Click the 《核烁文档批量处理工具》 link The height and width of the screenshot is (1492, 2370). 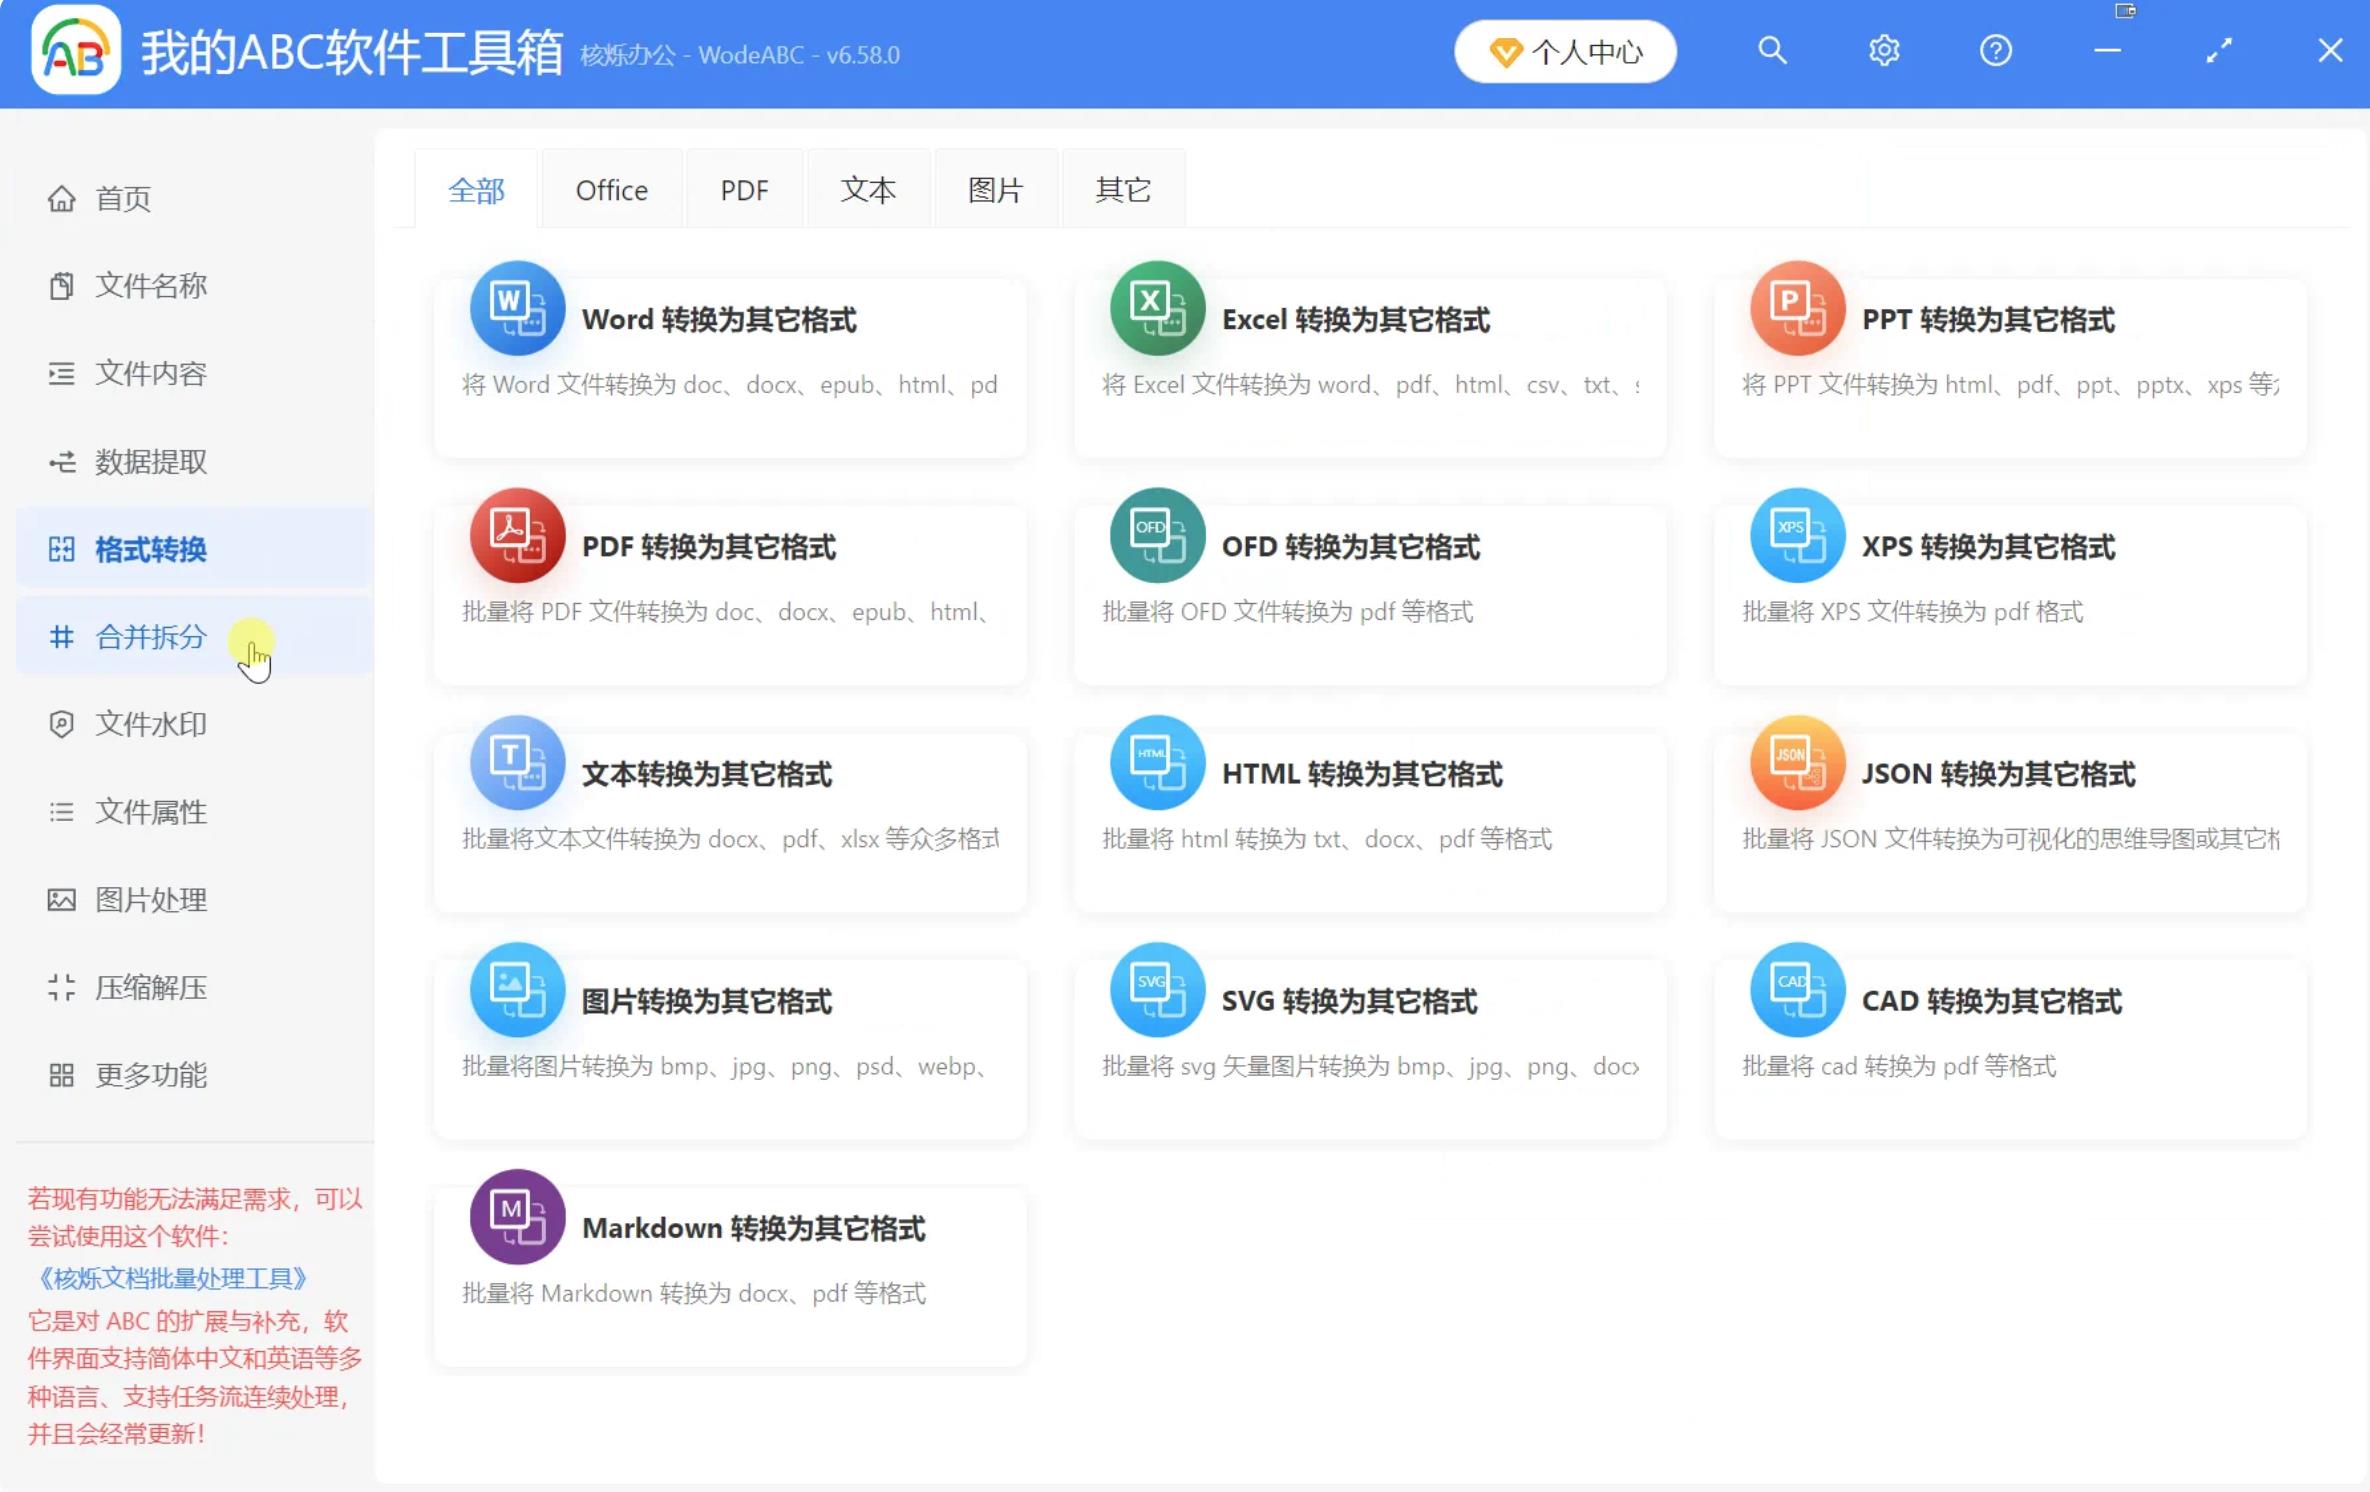[171, 1278]
